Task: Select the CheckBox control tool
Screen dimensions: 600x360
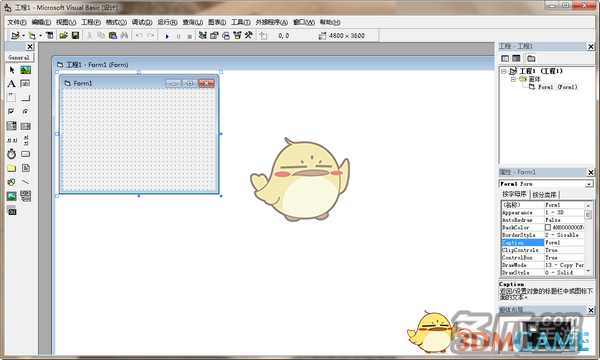Action: pos(11,111)
